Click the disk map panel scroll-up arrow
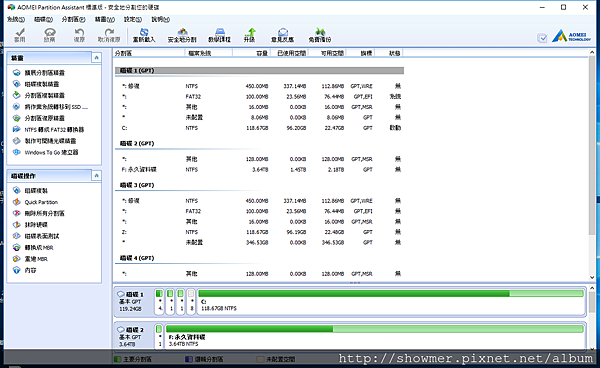Screen dimensions: 600x368 point(592,288)
